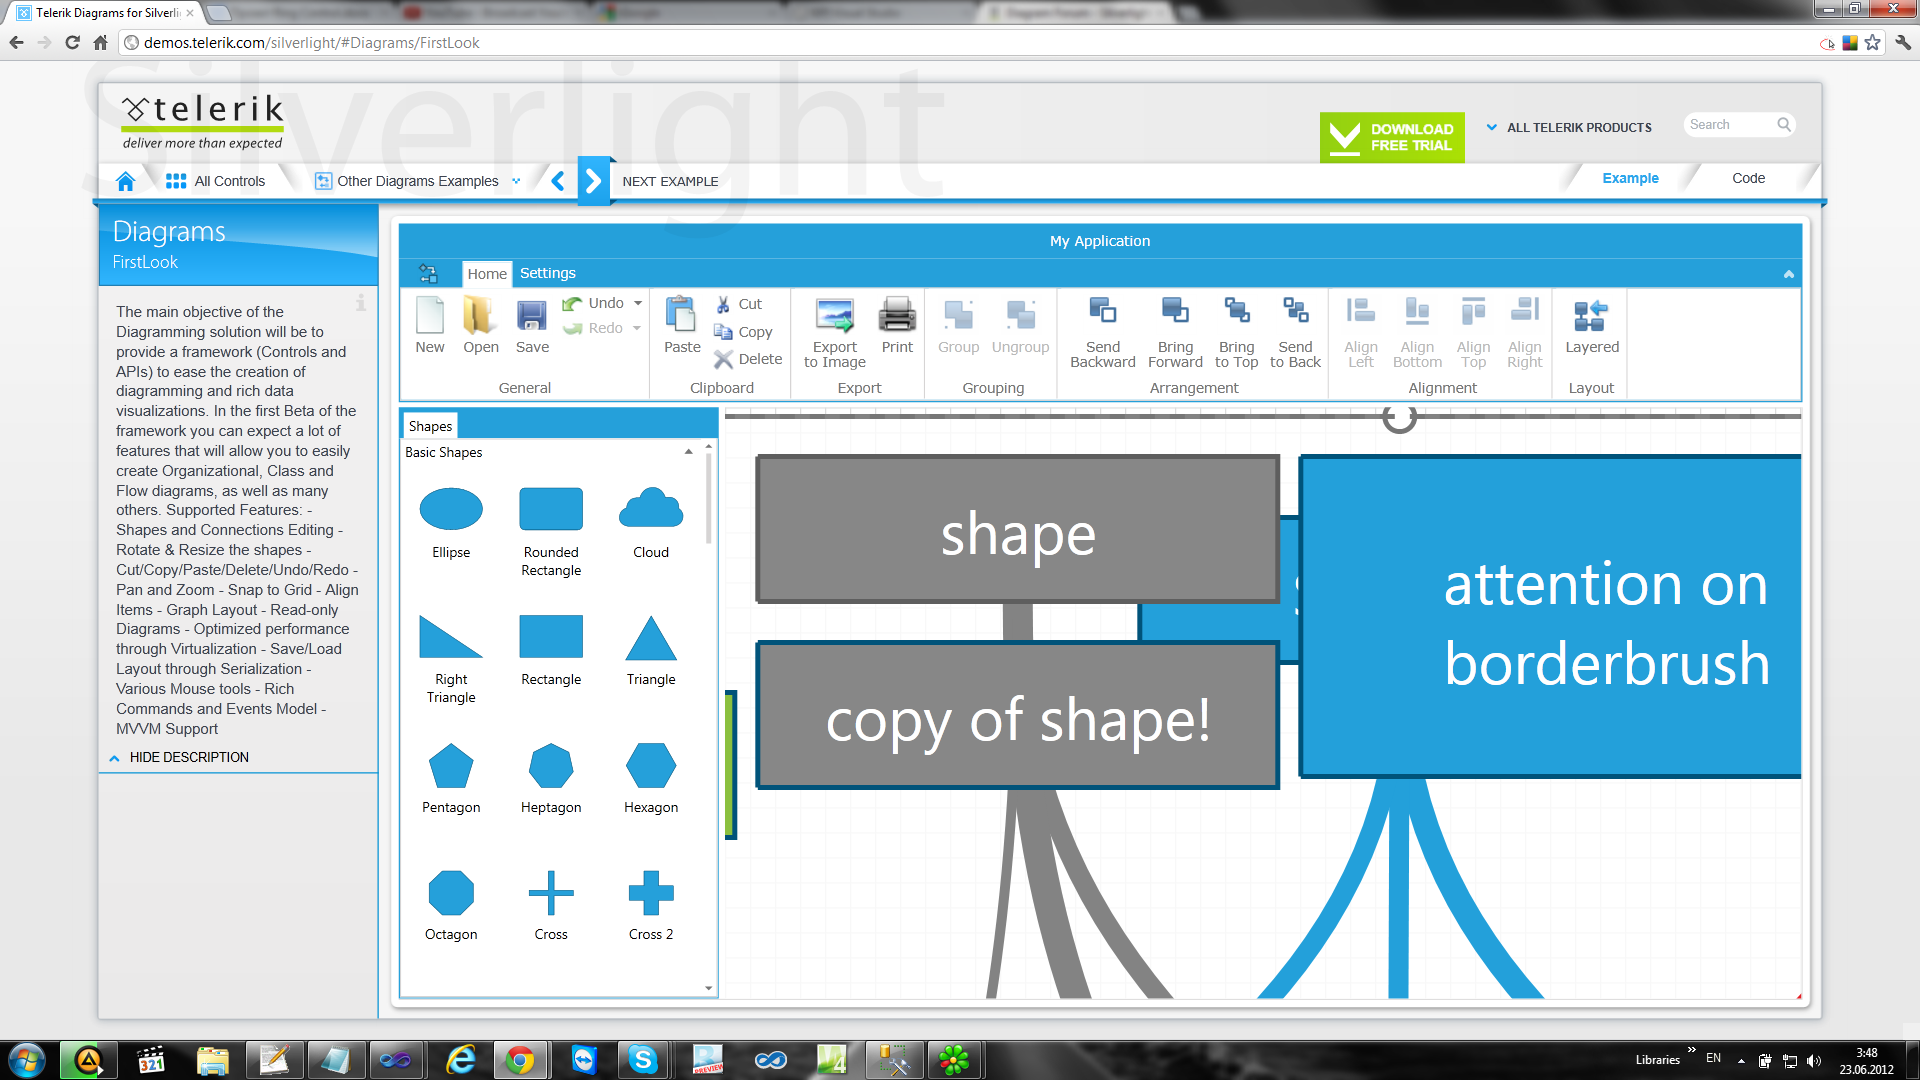1920x1080 pixels.
Task: Collapse the Basic Shapes group
Action: click(688, 452)
